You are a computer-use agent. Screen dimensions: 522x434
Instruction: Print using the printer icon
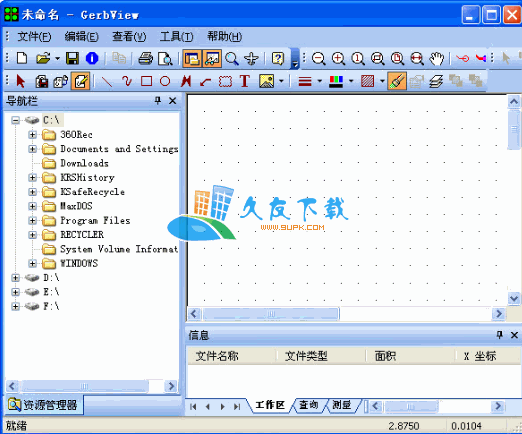[145, 58]
